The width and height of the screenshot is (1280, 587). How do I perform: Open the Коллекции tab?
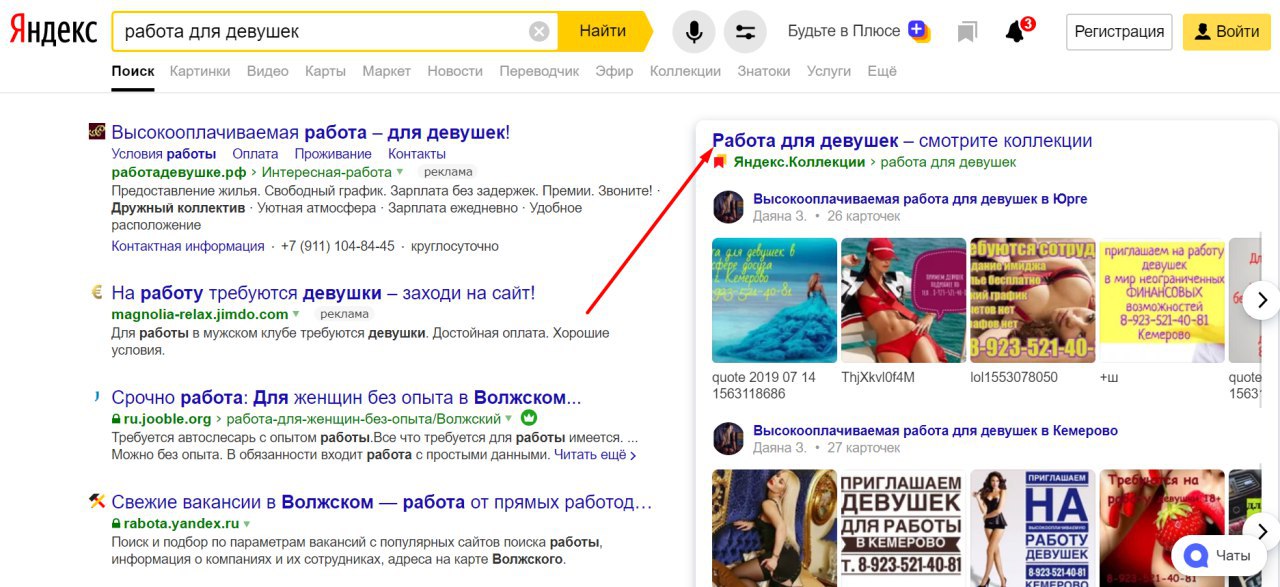pyautogui.click(x=685, y=71)
